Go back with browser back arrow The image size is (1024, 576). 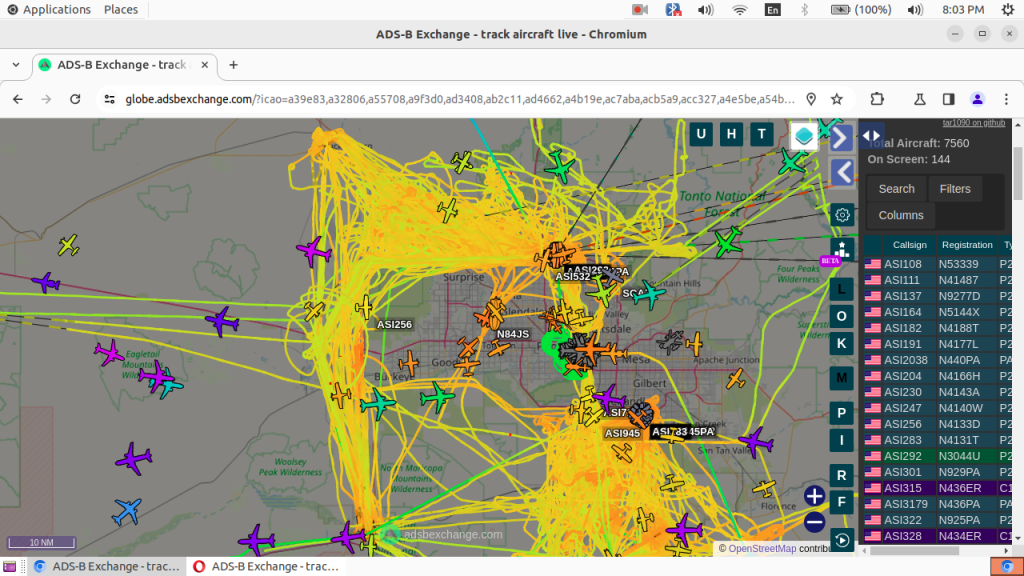click(18, 99)
